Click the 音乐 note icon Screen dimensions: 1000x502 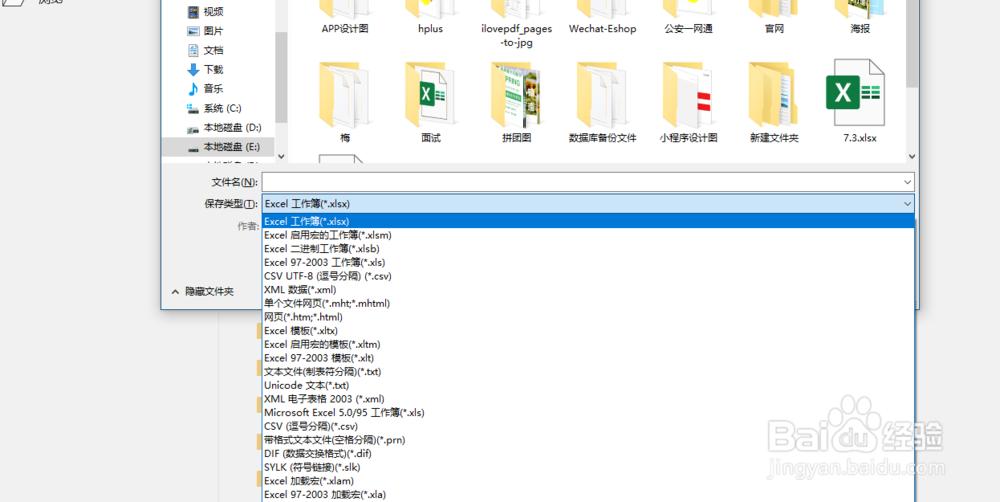pos(193,89)
